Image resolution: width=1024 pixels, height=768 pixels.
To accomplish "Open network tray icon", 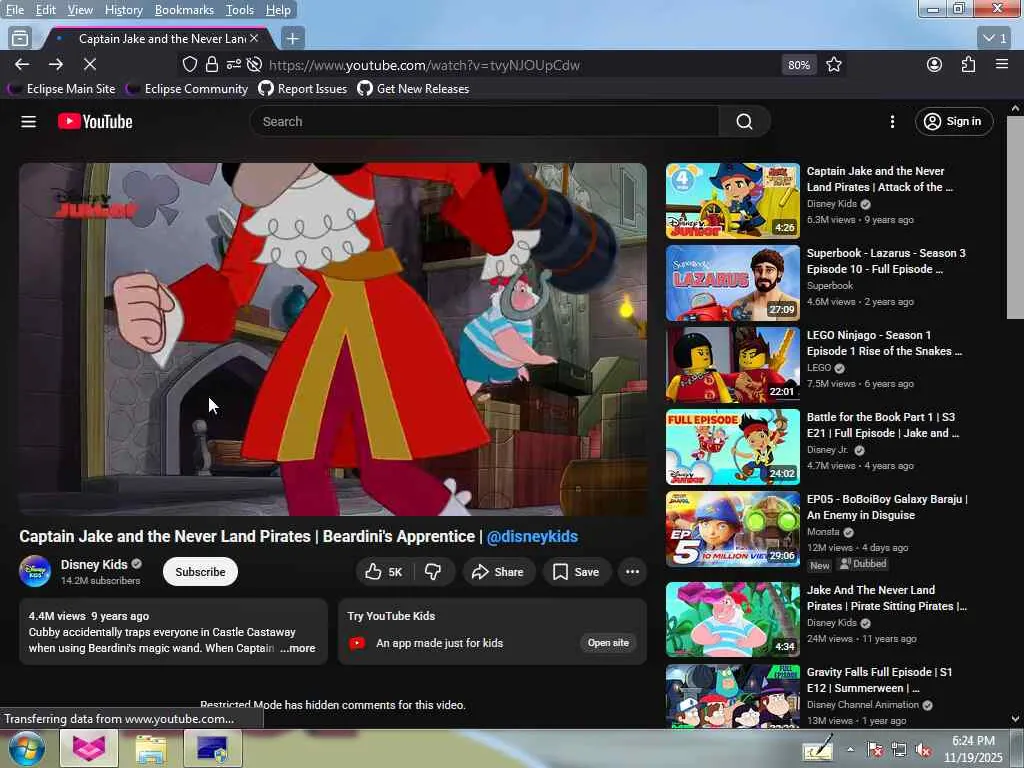I will click(899, 750).
